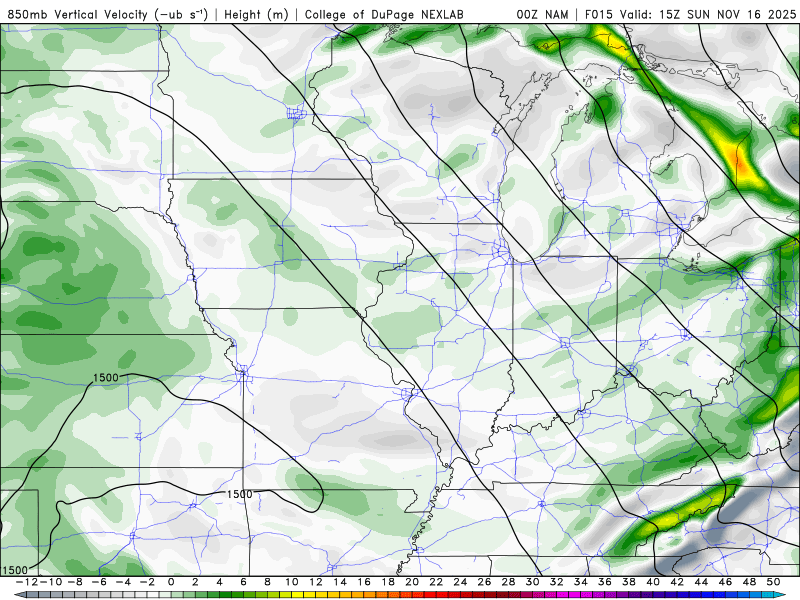Viewport: 800px width, 600px height.
Task: Click the left arrow tip of the color bar
Action: point(19,595)
